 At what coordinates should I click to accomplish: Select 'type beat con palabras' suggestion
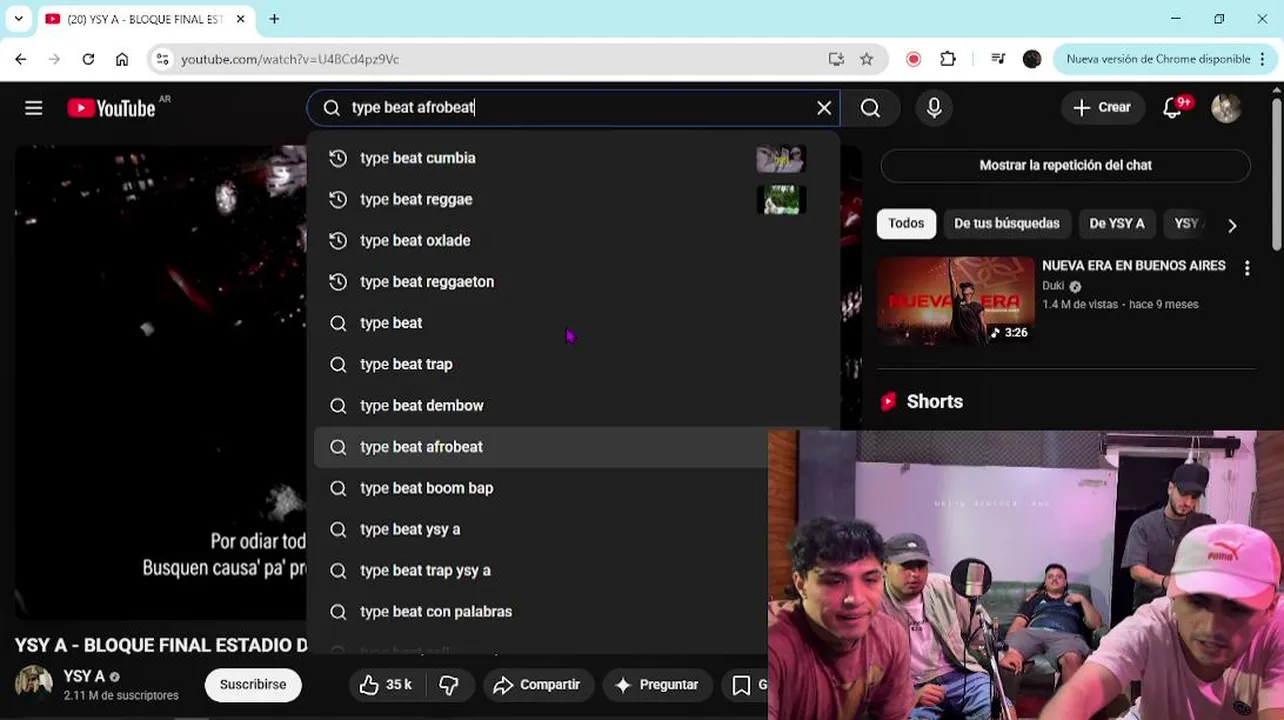pyautogui.click(x=541, y=611)
